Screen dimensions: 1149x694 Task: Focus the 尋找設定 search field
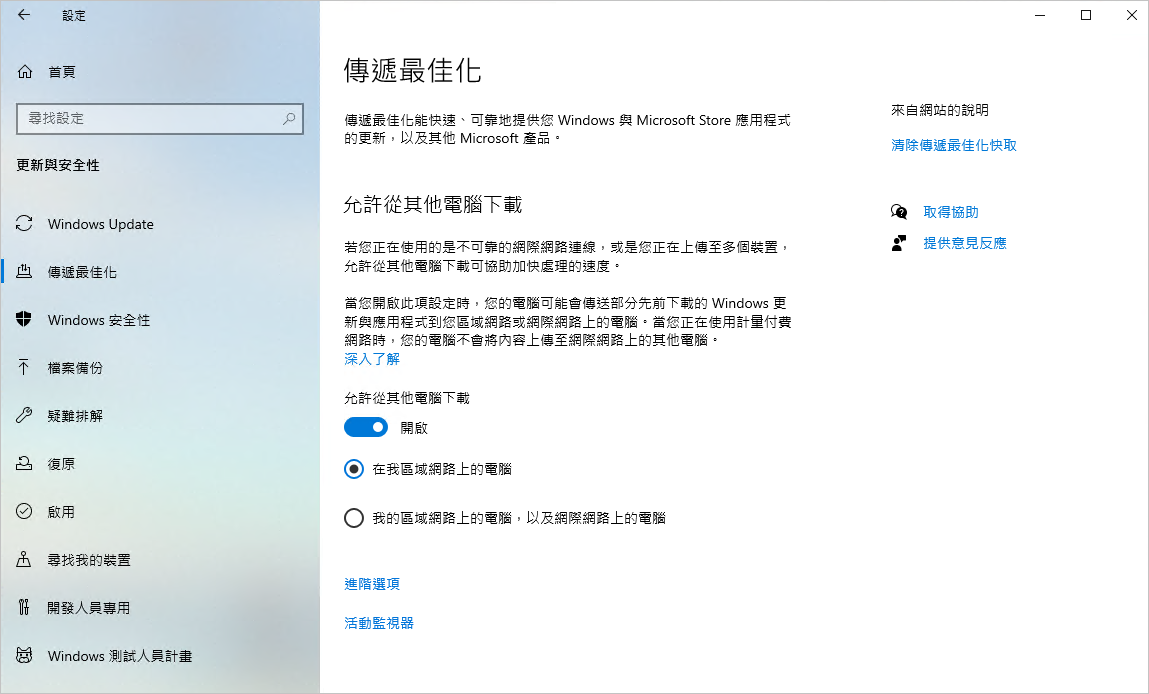[x=160, y=119]
